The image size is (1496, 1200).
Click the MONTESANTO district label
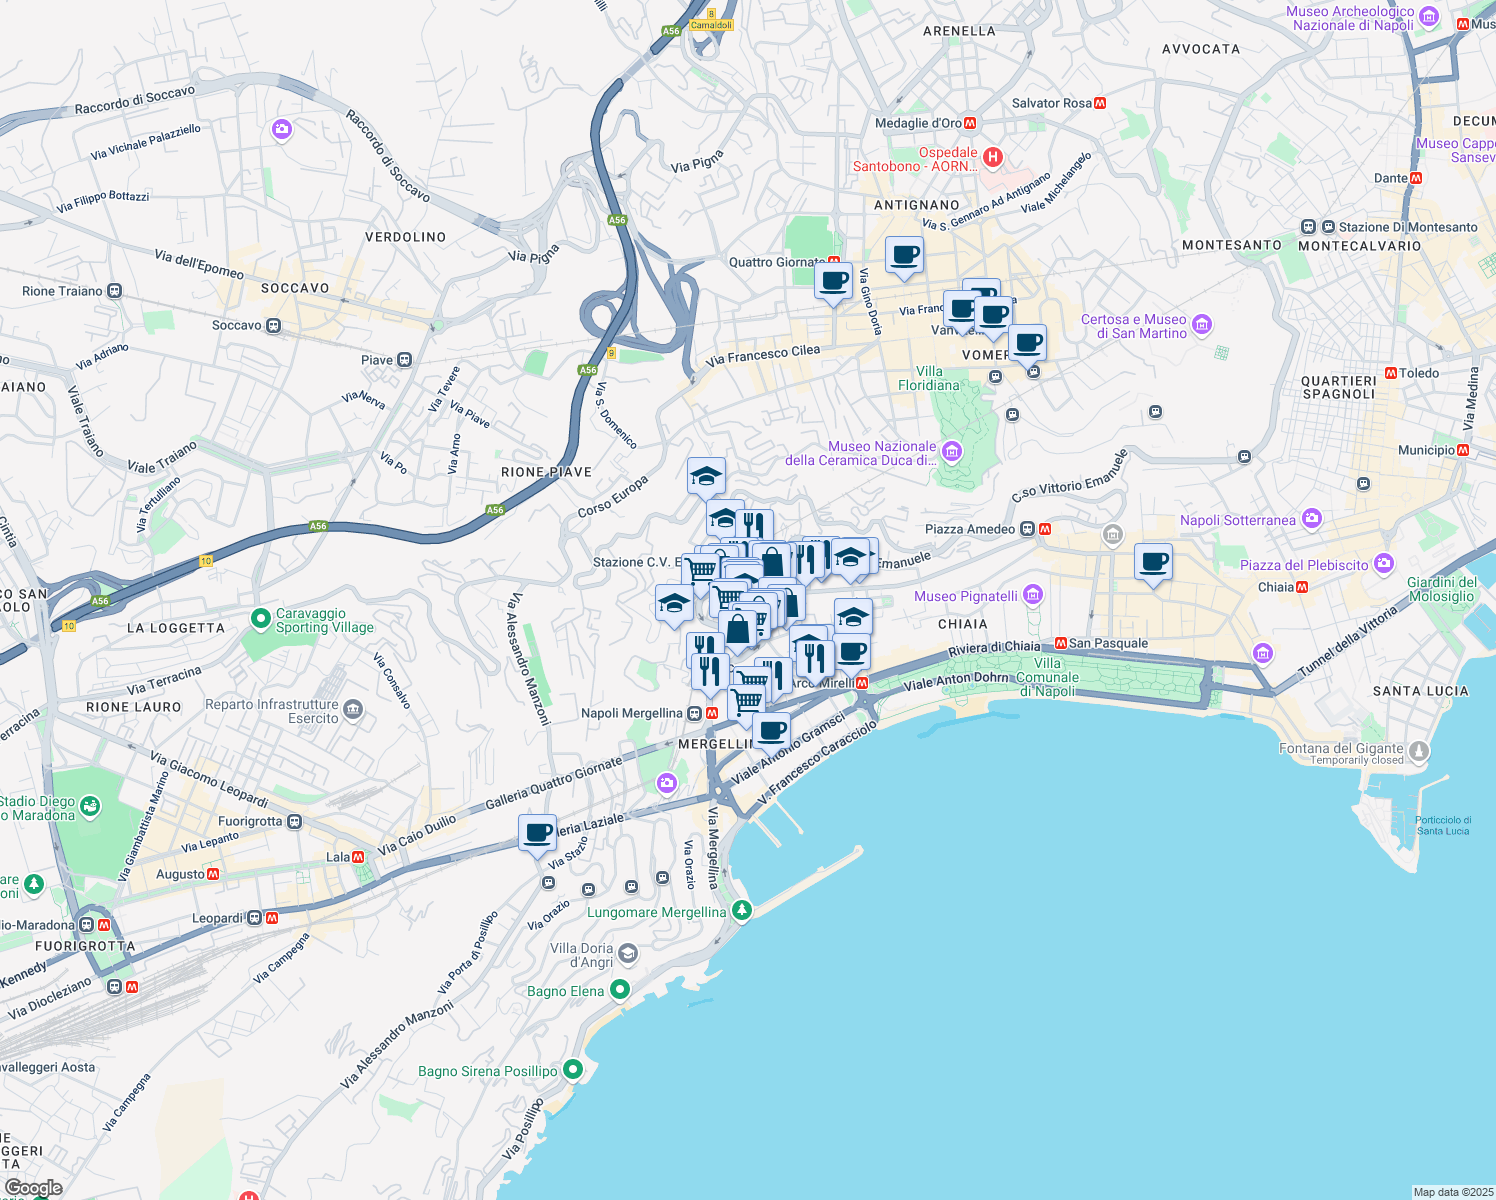(x=1232, y=245)
